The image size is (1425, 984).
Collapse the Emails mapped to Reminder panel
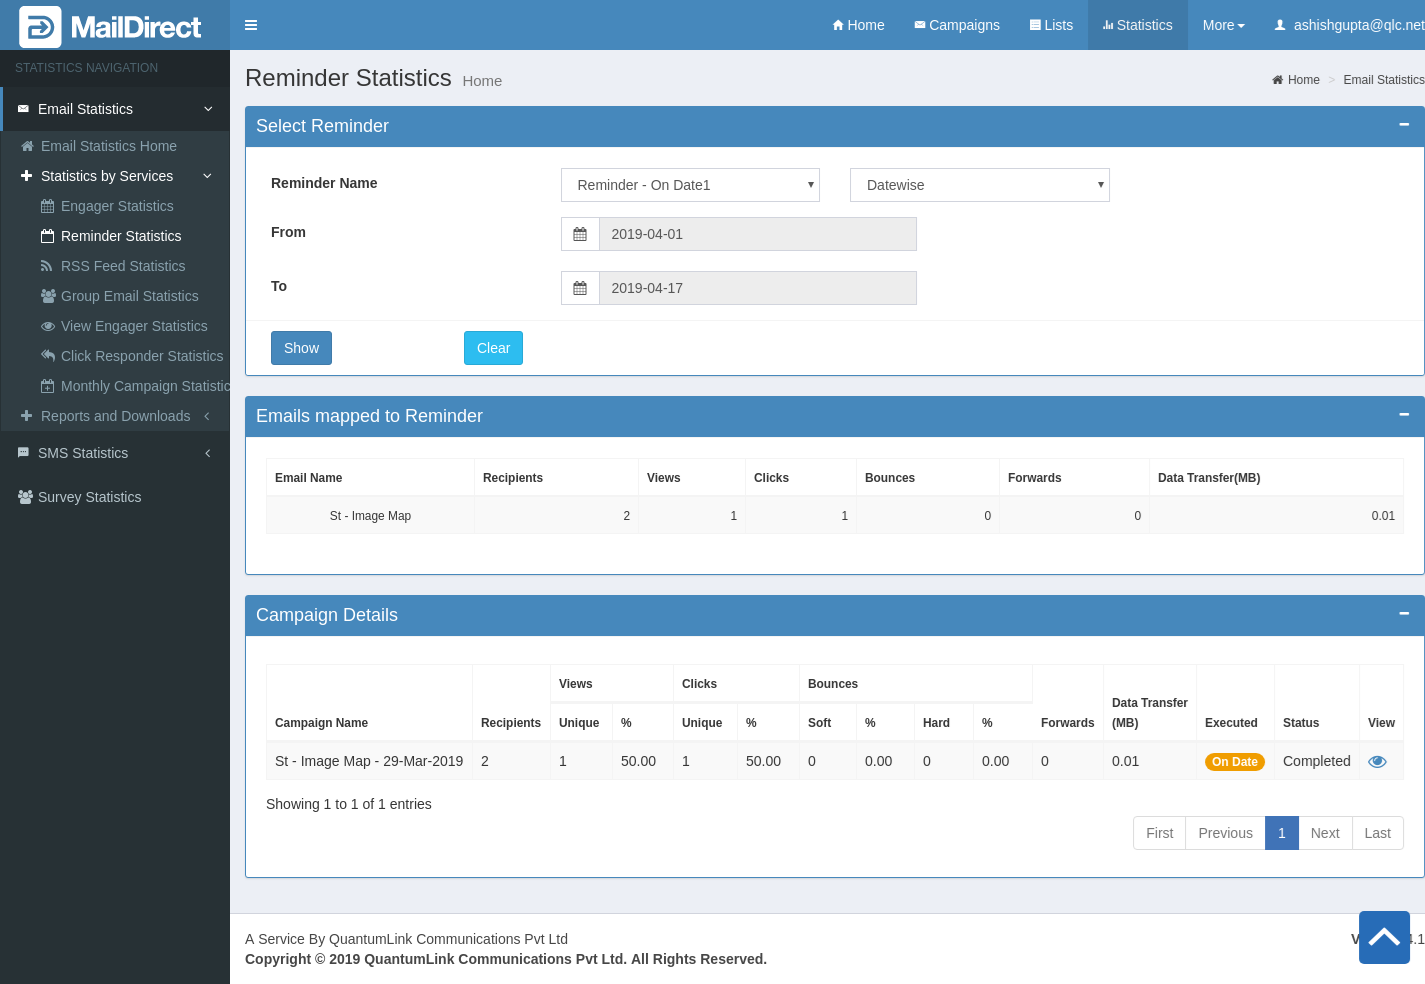1404,415
